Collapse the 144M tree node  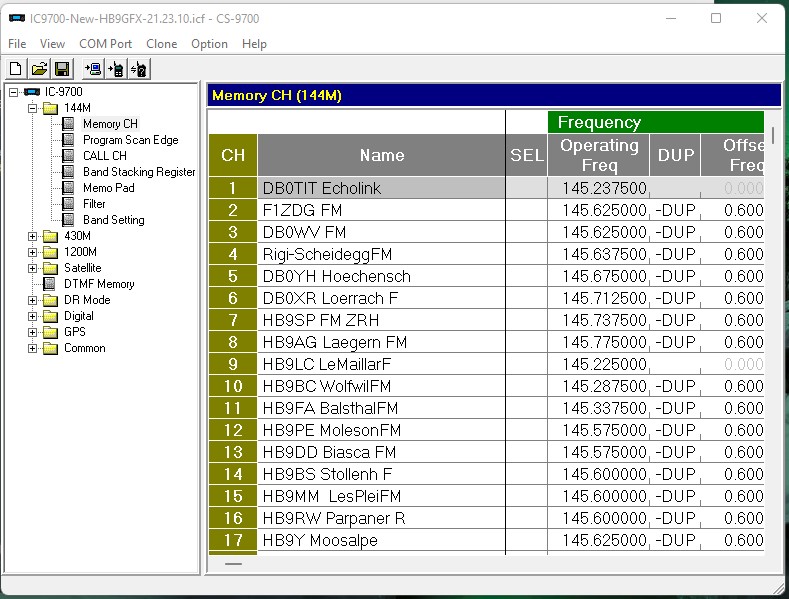coord(33,108)
